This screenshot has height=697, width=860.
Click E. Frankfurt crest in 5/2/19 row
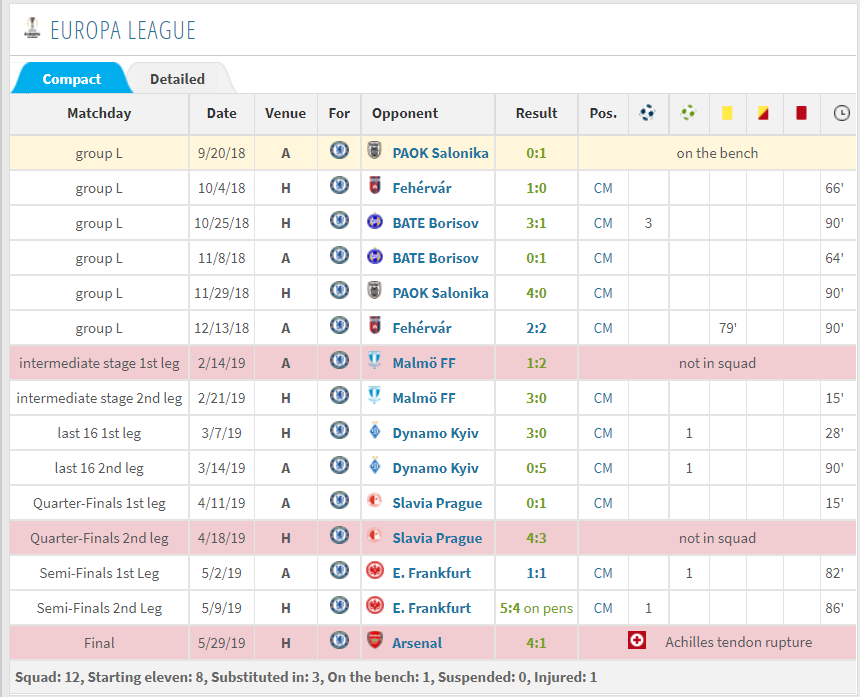[x=375, y=571]
